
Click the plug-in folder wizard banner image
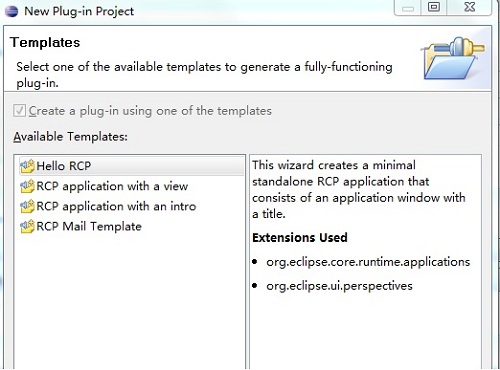454,58
